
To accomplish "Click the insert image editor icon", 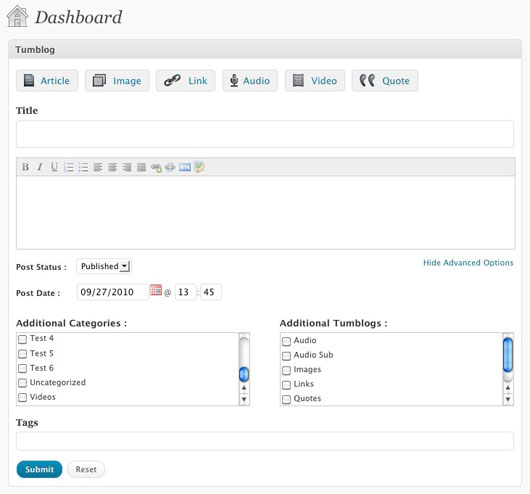I will pos(185,167).
